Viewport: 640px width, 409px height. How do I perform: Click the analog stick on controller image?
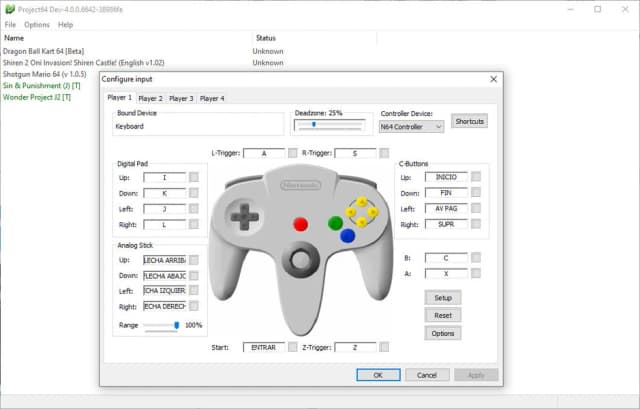coord(301,260)
